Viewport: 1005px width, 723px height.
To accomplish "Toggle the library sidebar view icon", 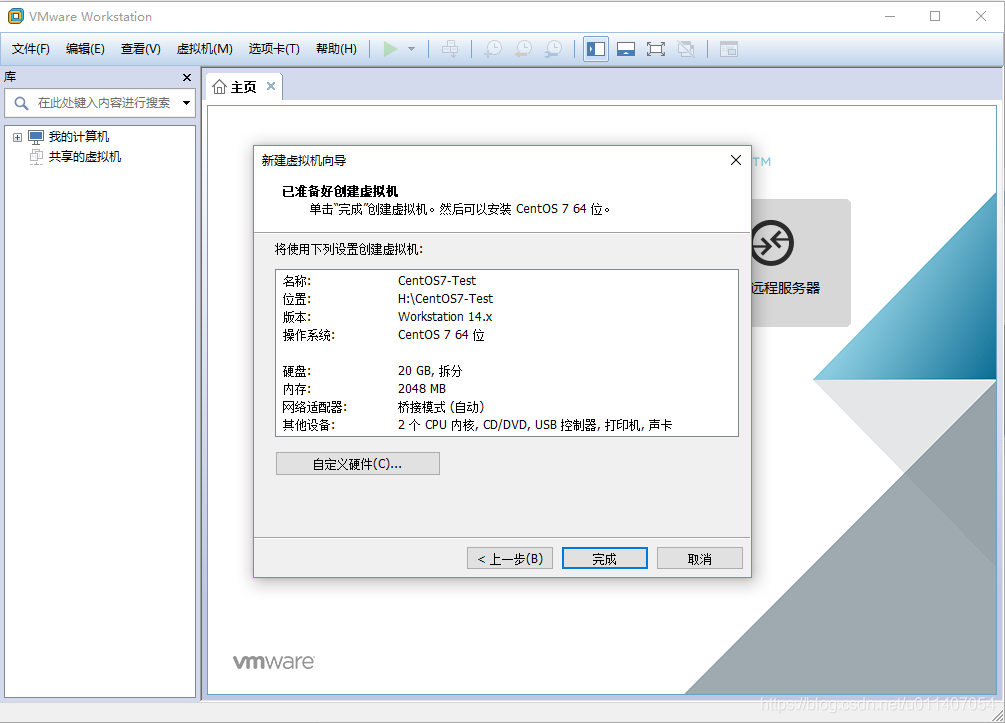I will (596, 49).
